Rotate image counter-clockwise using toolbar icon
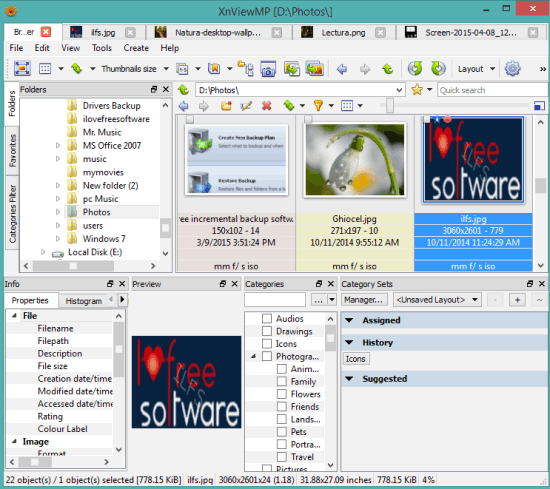The height and width of the screenshot is (489, 550). (x=415, y=69)
